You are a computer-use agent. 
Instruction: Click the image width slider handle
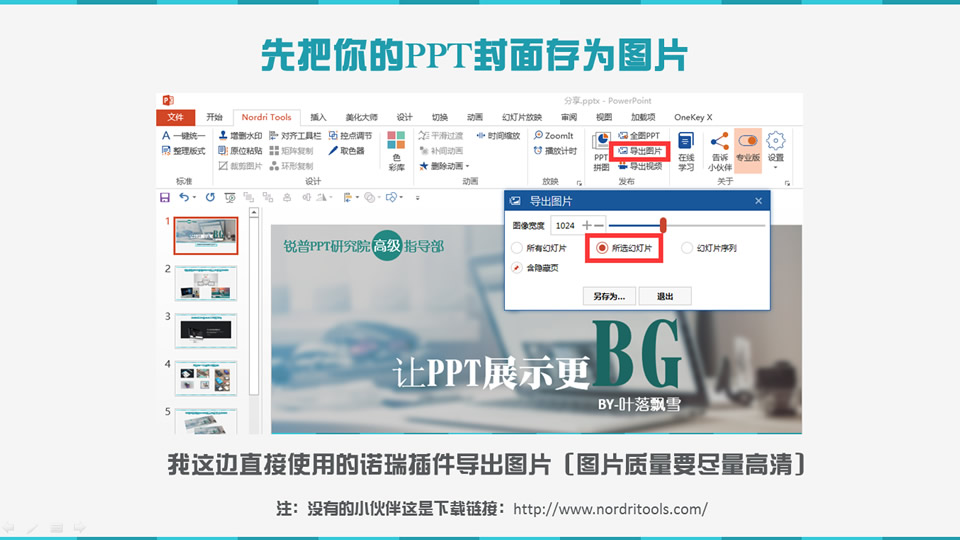663,225
